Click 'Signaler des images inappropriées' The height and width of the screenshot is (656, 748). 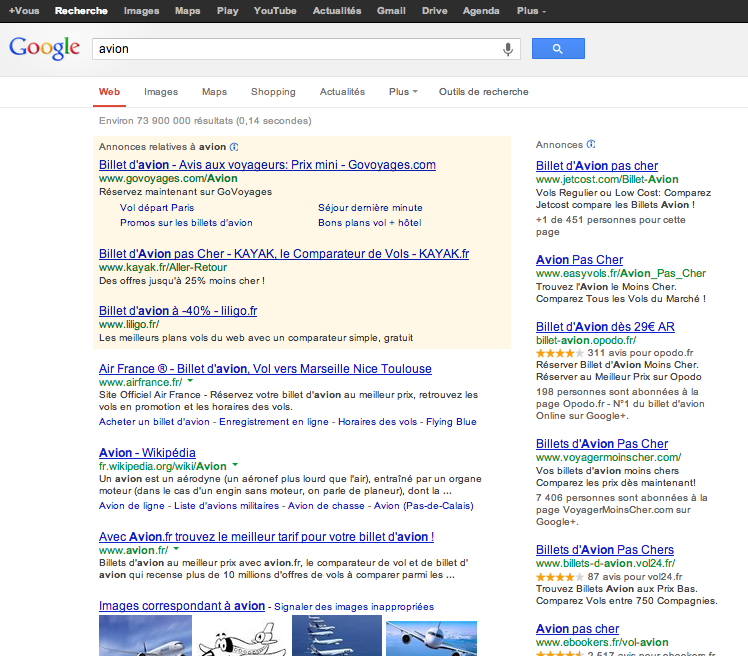pos(354,607)
